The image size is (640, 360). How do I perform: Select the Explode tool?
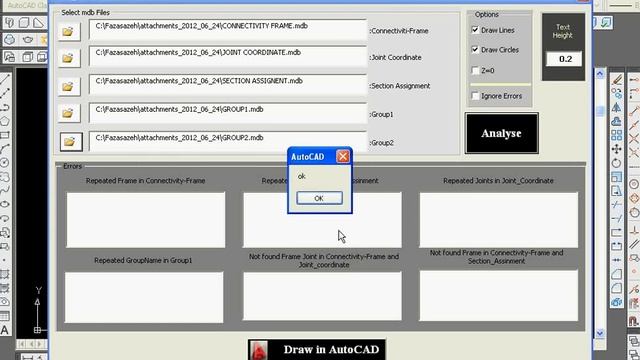click(617, 302)
